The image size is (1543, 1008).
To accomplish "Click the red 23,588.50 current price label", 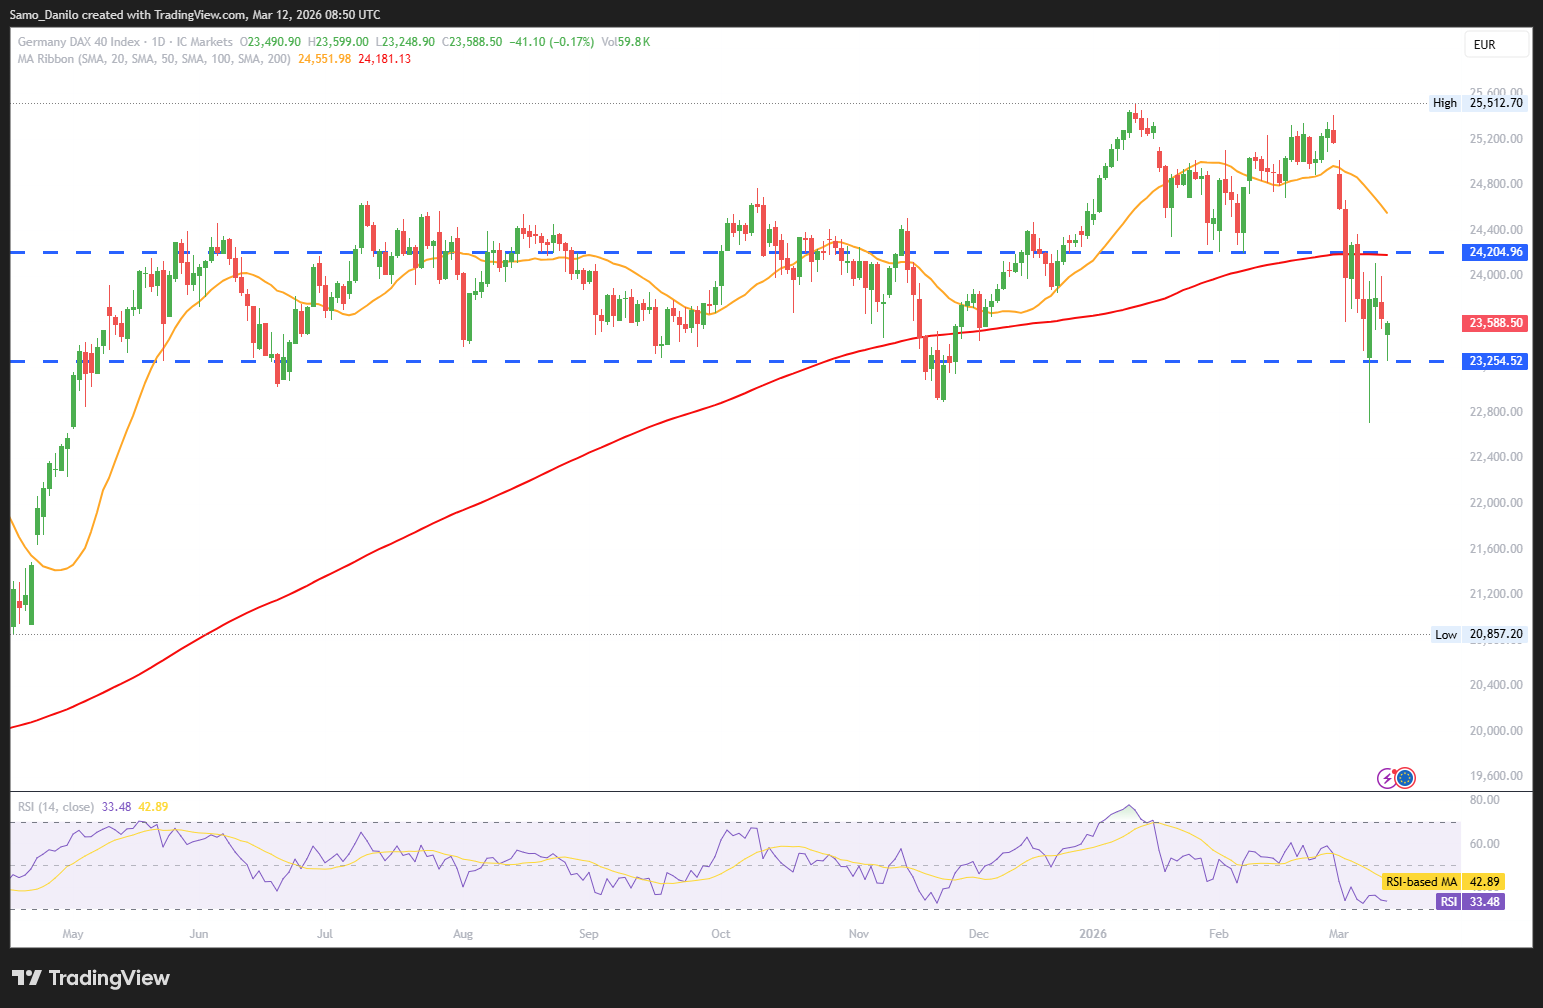I will tap(1496, 323).
